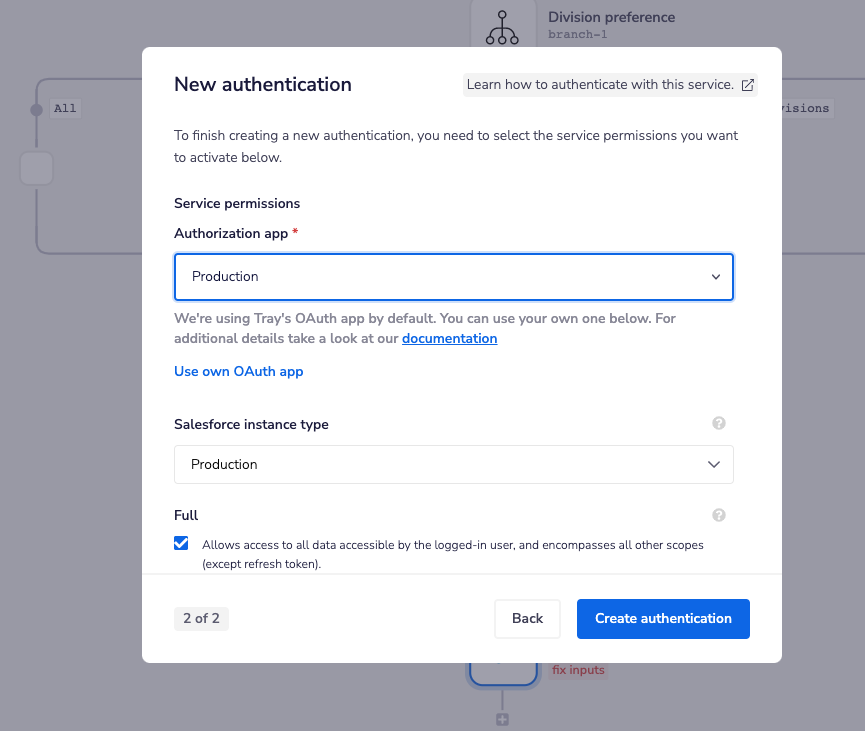Open the documentation link
This screenshot has width=865, height=731.
point(449,338)
